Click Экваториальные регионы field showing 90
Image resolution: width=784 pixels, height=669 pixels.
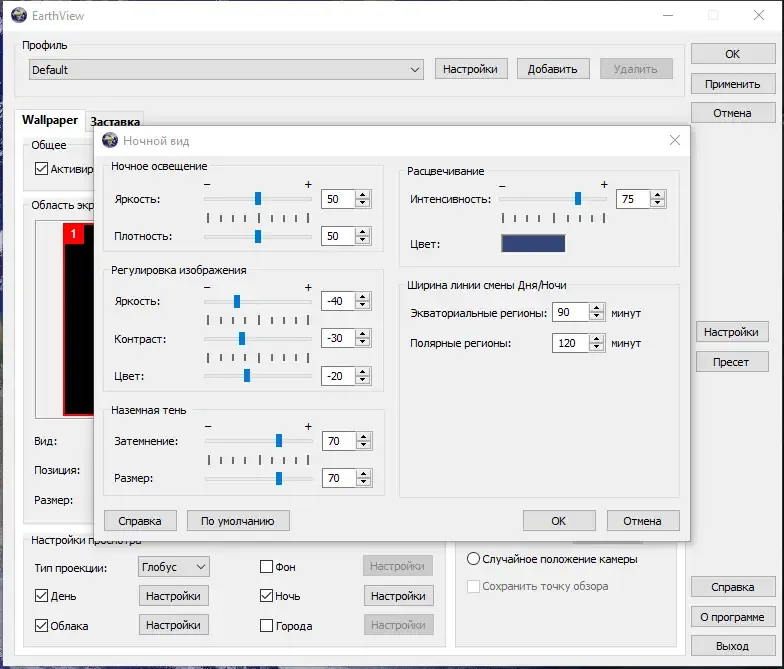click(570, 312)
